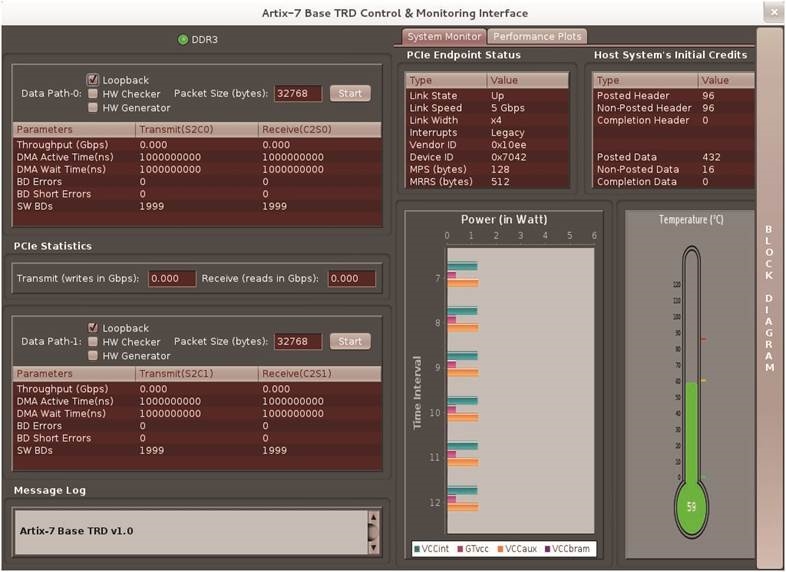Viewport: 786px width, 572px height.
Task: Click teal VCCint bar at interval 7
Action: tap(462, 266)
